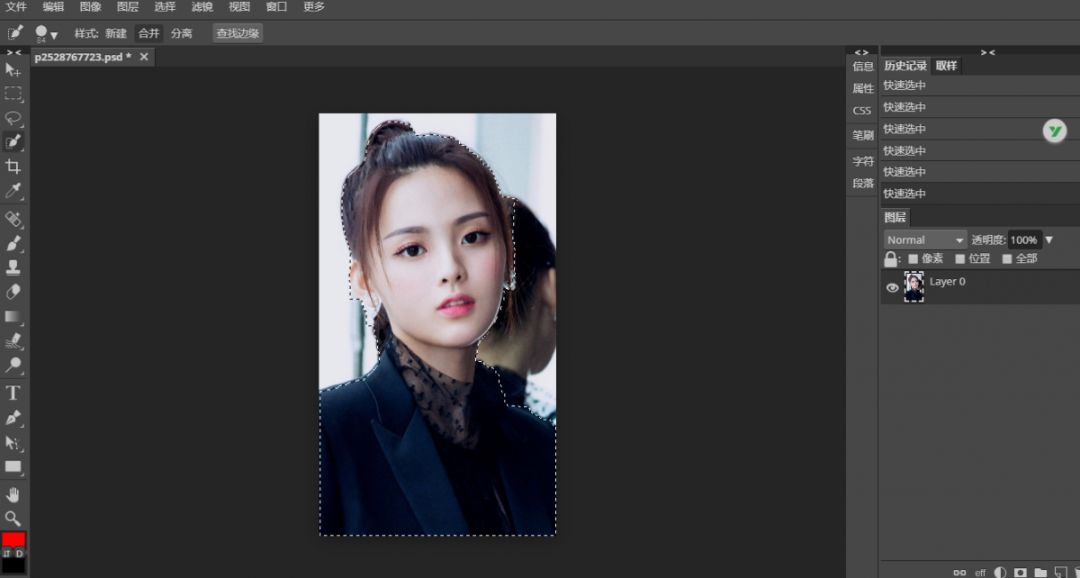Select the Zoom tool
Viewport: 1080px width, 578px height.
(13, 518)
